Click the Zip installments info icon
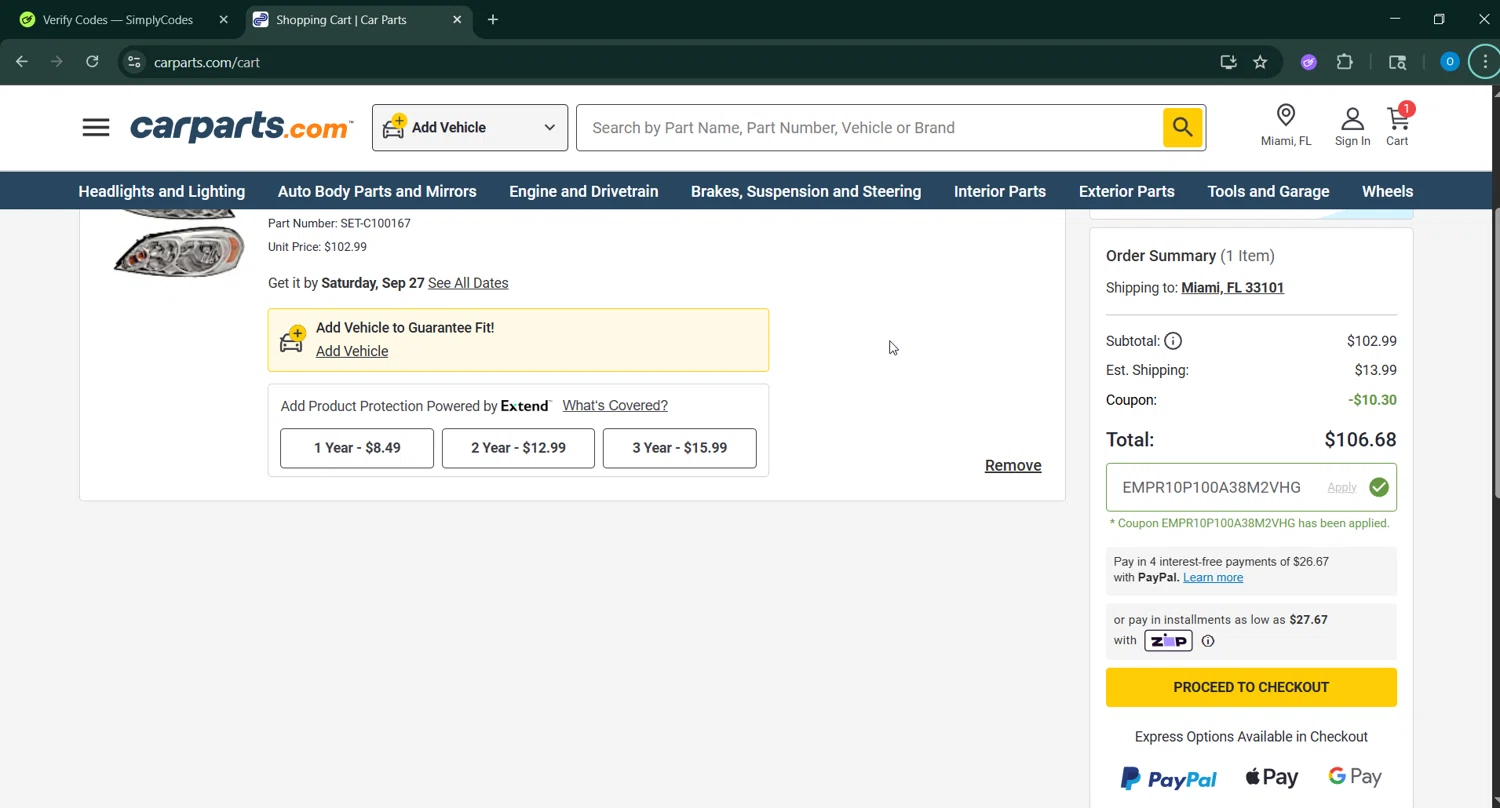 pyautogui.click(x=1208, y=641)
